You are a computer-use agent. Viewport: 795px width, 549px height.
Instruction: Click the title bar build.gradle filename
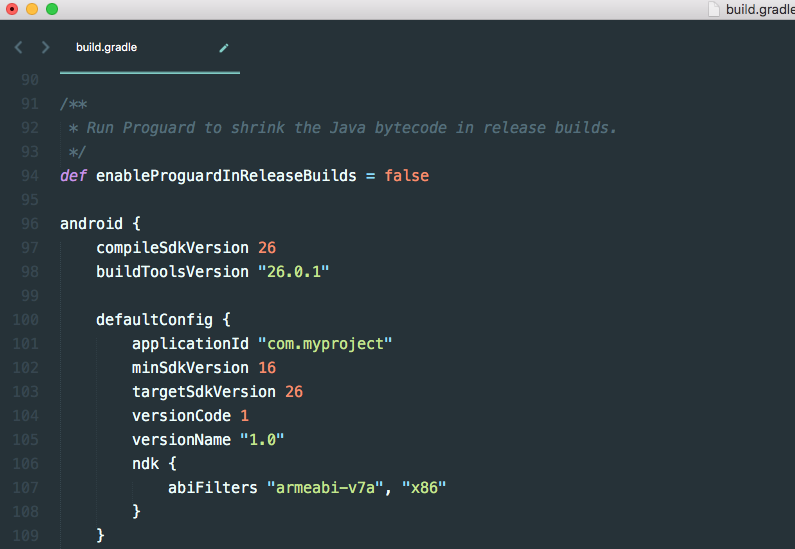760,10
